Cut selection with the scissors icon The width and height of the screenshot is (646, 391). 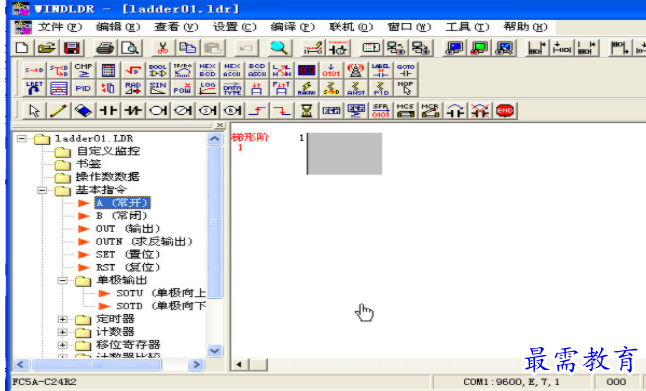click(x=163, y=48)
